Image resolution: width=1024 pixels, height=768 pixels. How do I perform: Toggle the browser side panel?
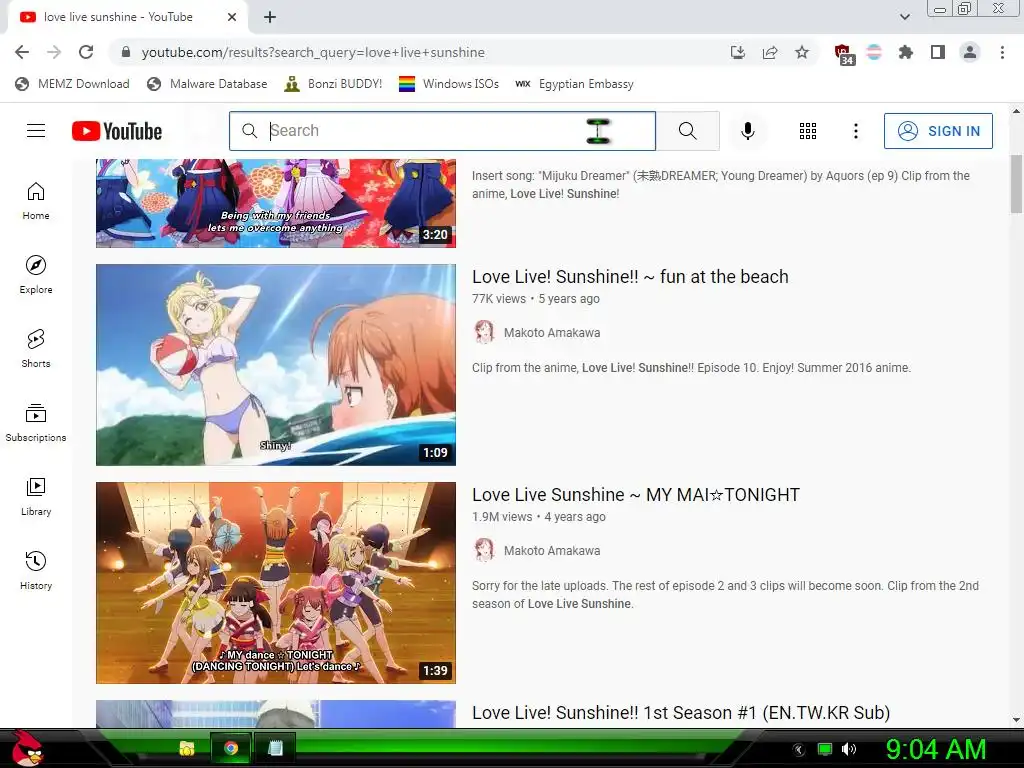[x=938, y=52]
